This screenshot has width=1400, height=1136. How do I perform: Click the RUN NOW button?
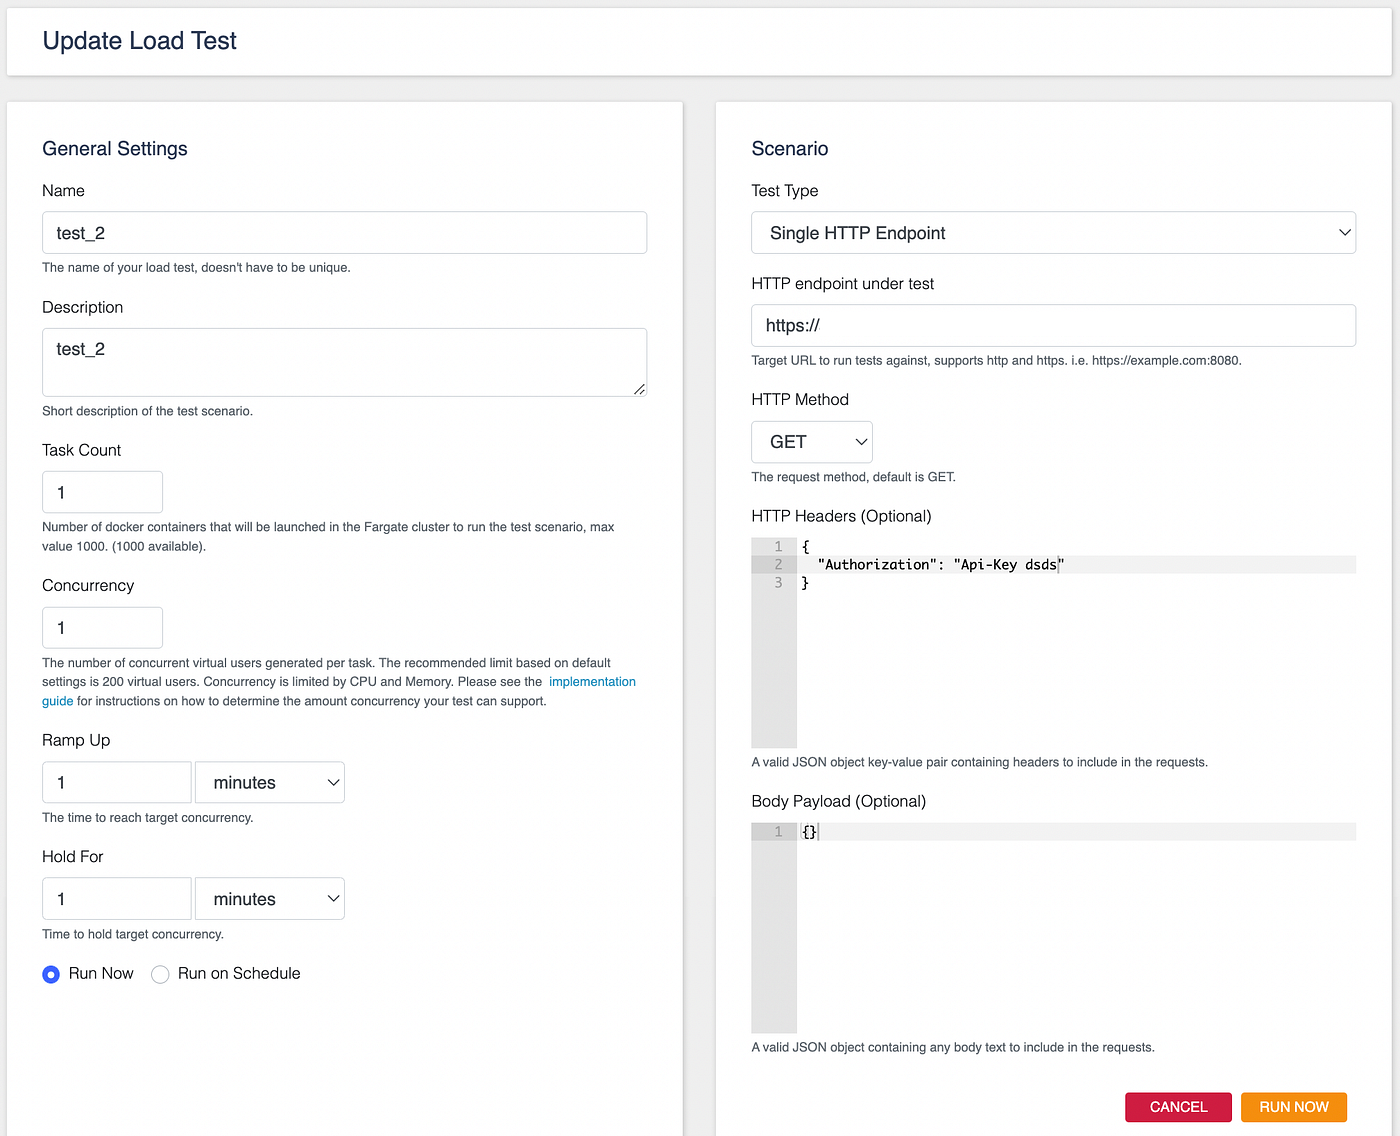pos(1293,1107)
